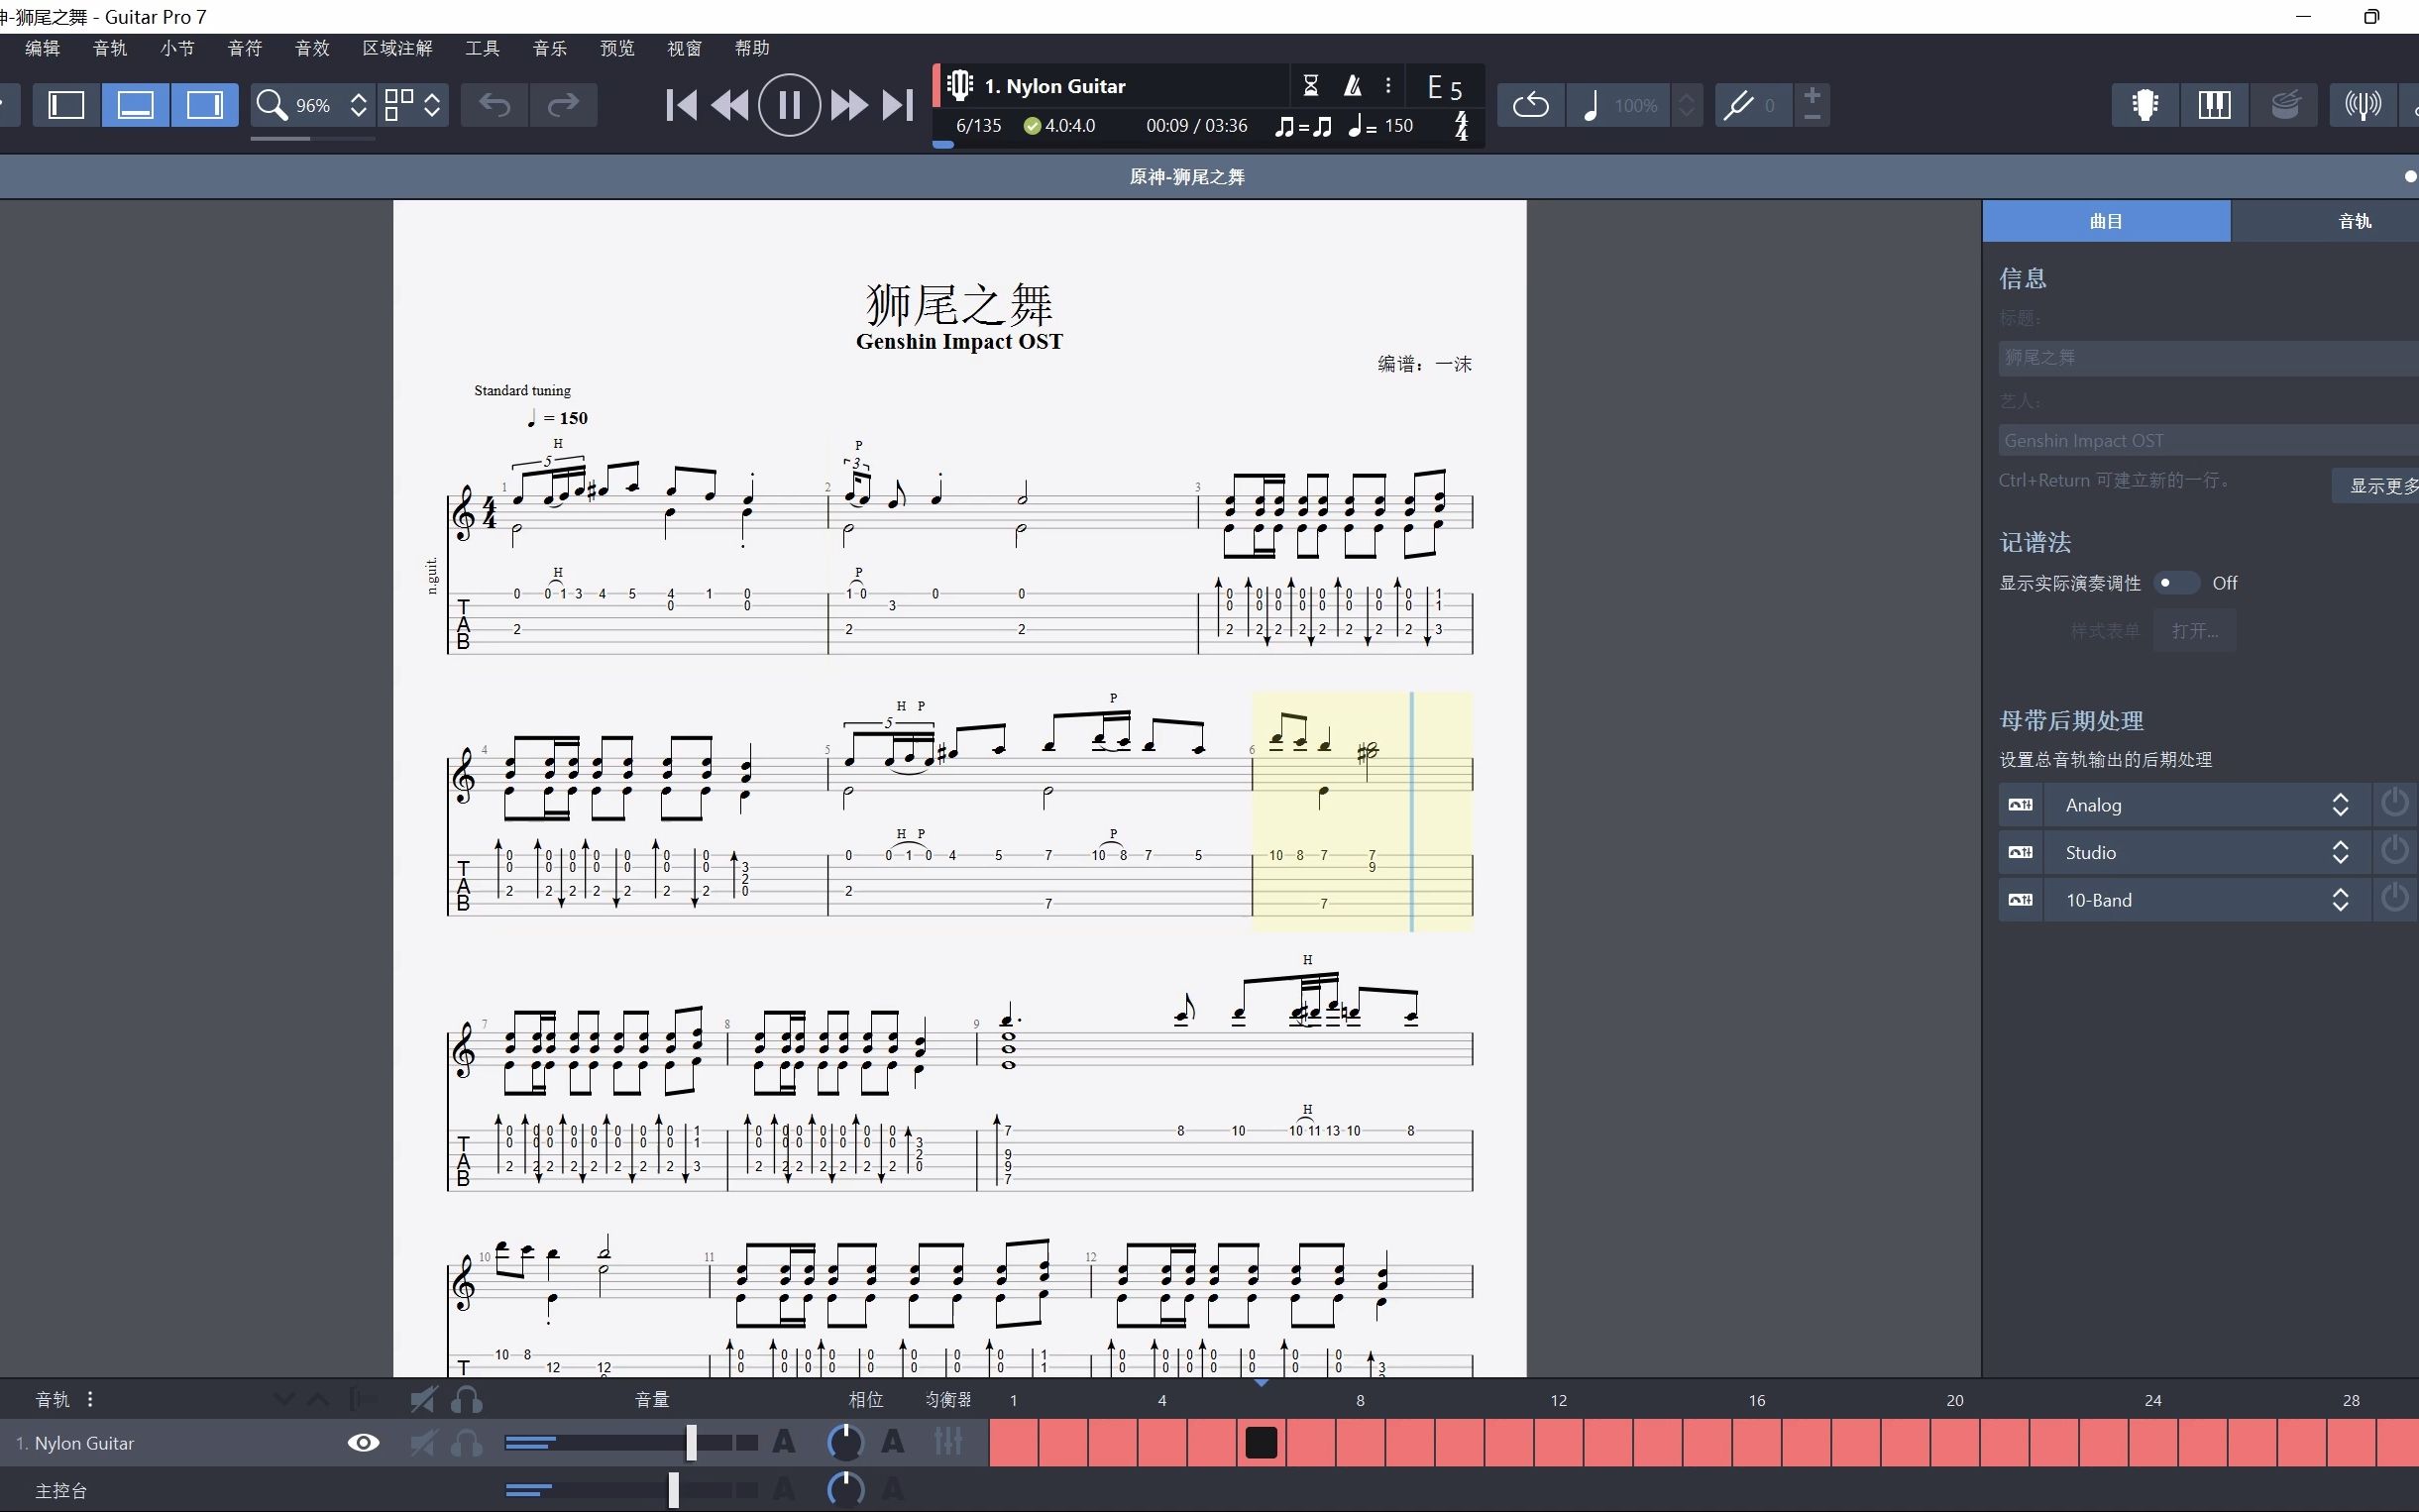Toggle 显示实际演奏调性 switch

click(x=2175, y=583)
